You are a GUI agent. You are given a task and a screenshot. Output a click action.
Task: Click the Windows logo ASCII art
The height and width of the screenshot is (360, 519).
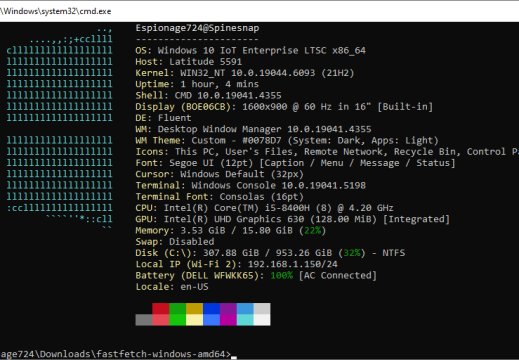coord(60,129)
